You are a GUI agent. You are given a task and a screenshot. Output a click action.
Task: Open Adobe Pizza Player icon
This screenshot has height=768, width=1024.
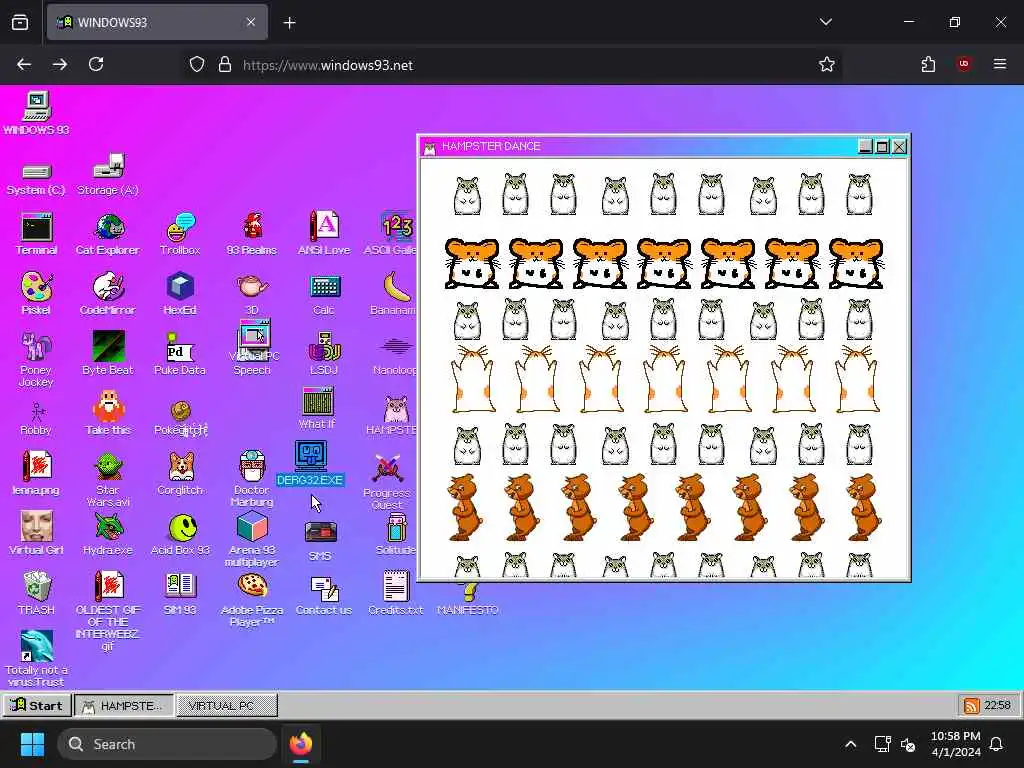click(251, 600)
